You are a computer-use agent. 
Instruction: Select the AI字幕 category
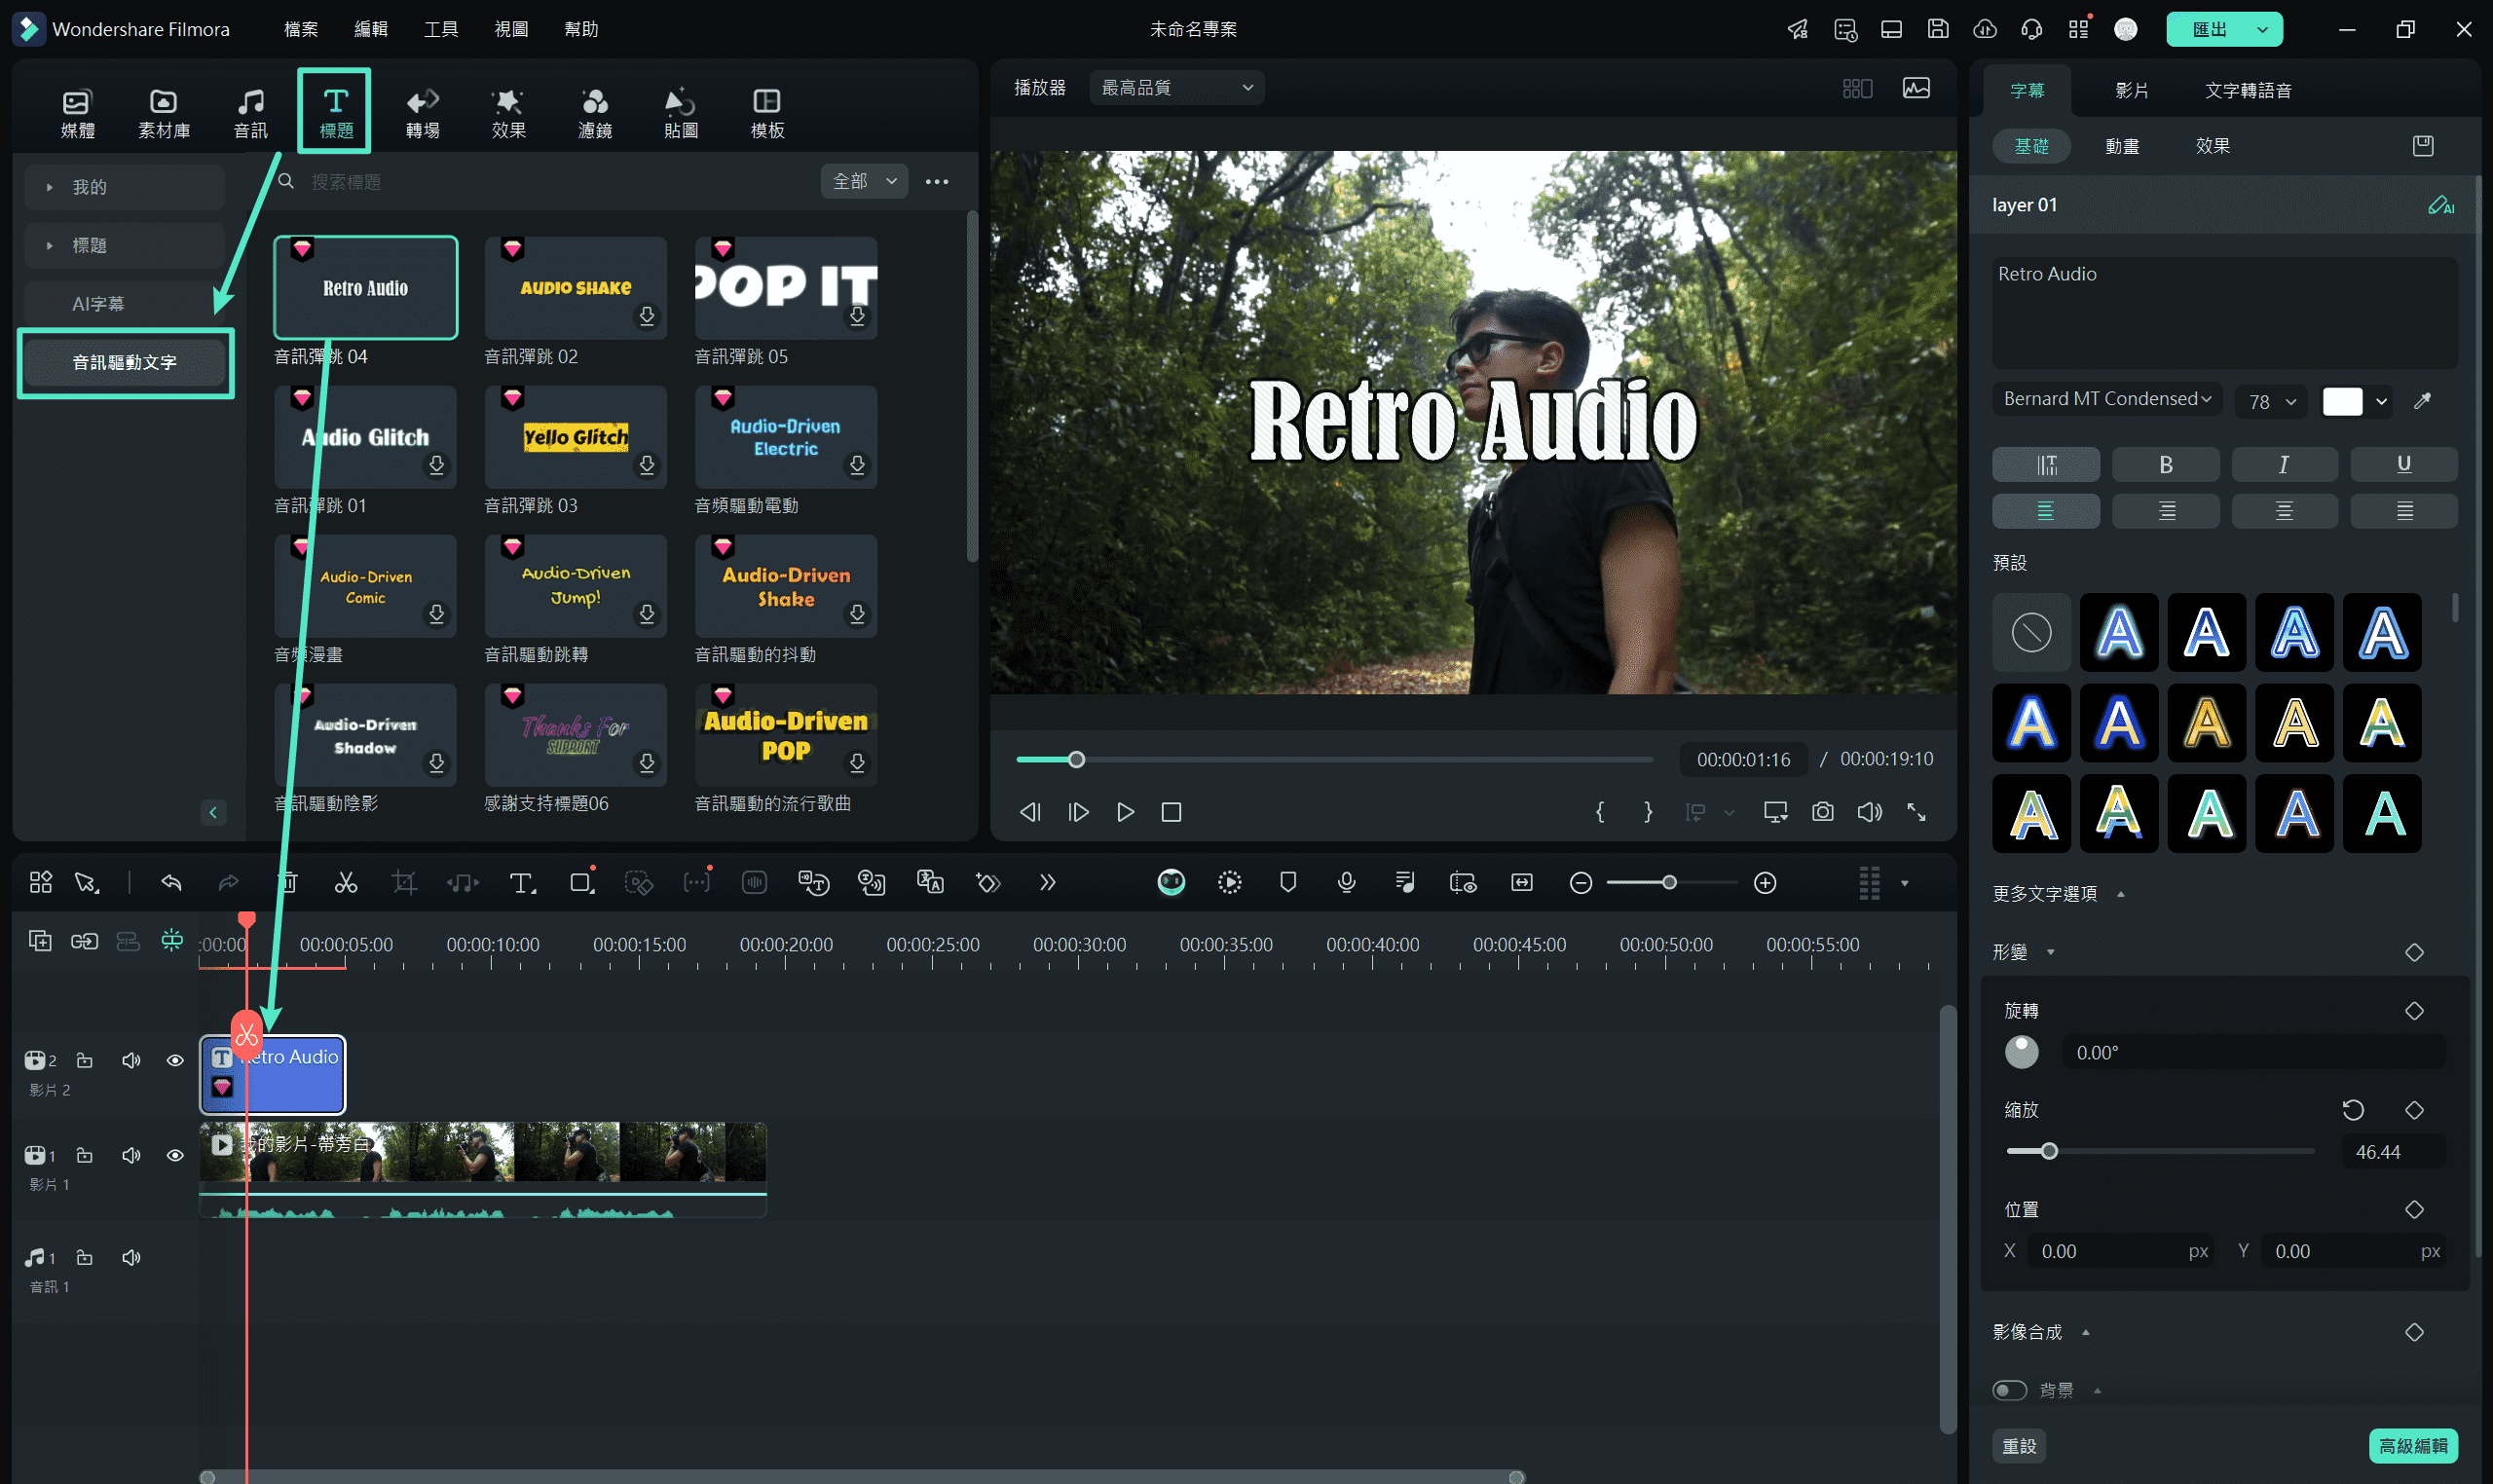(x=125, y=304)
